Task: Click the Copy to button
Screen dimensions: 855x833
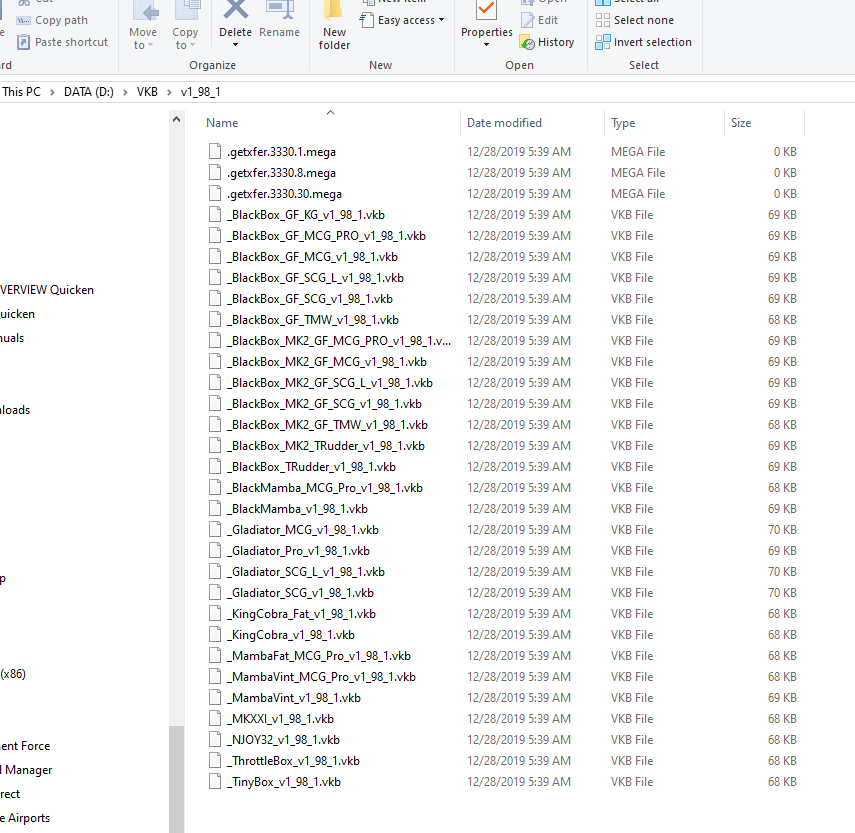Action: (185, 26)
